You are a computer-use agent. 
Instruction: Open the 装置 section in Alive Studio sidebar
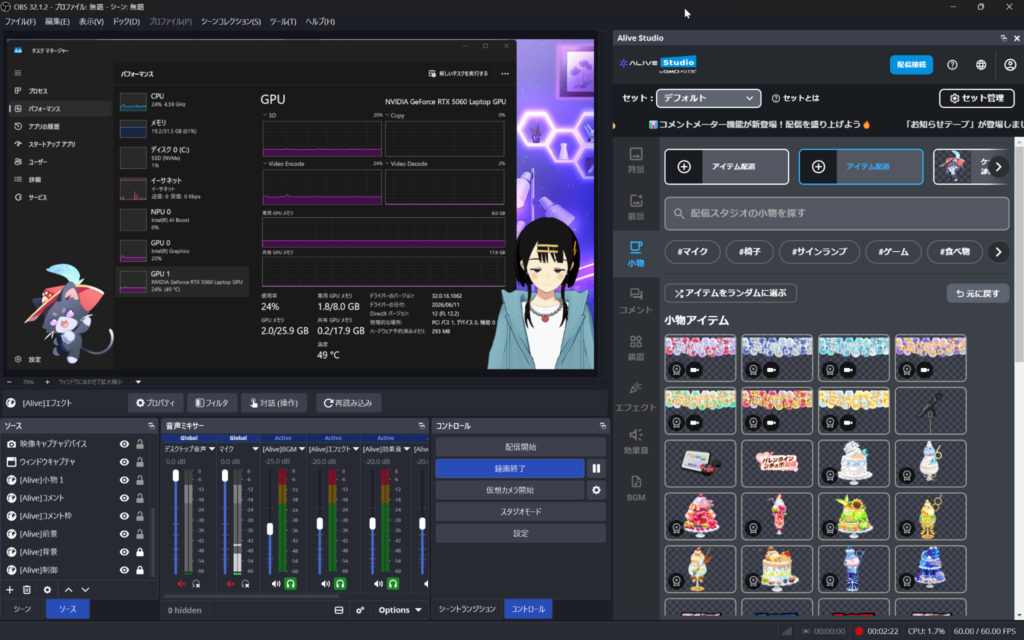tap(635, 348)
